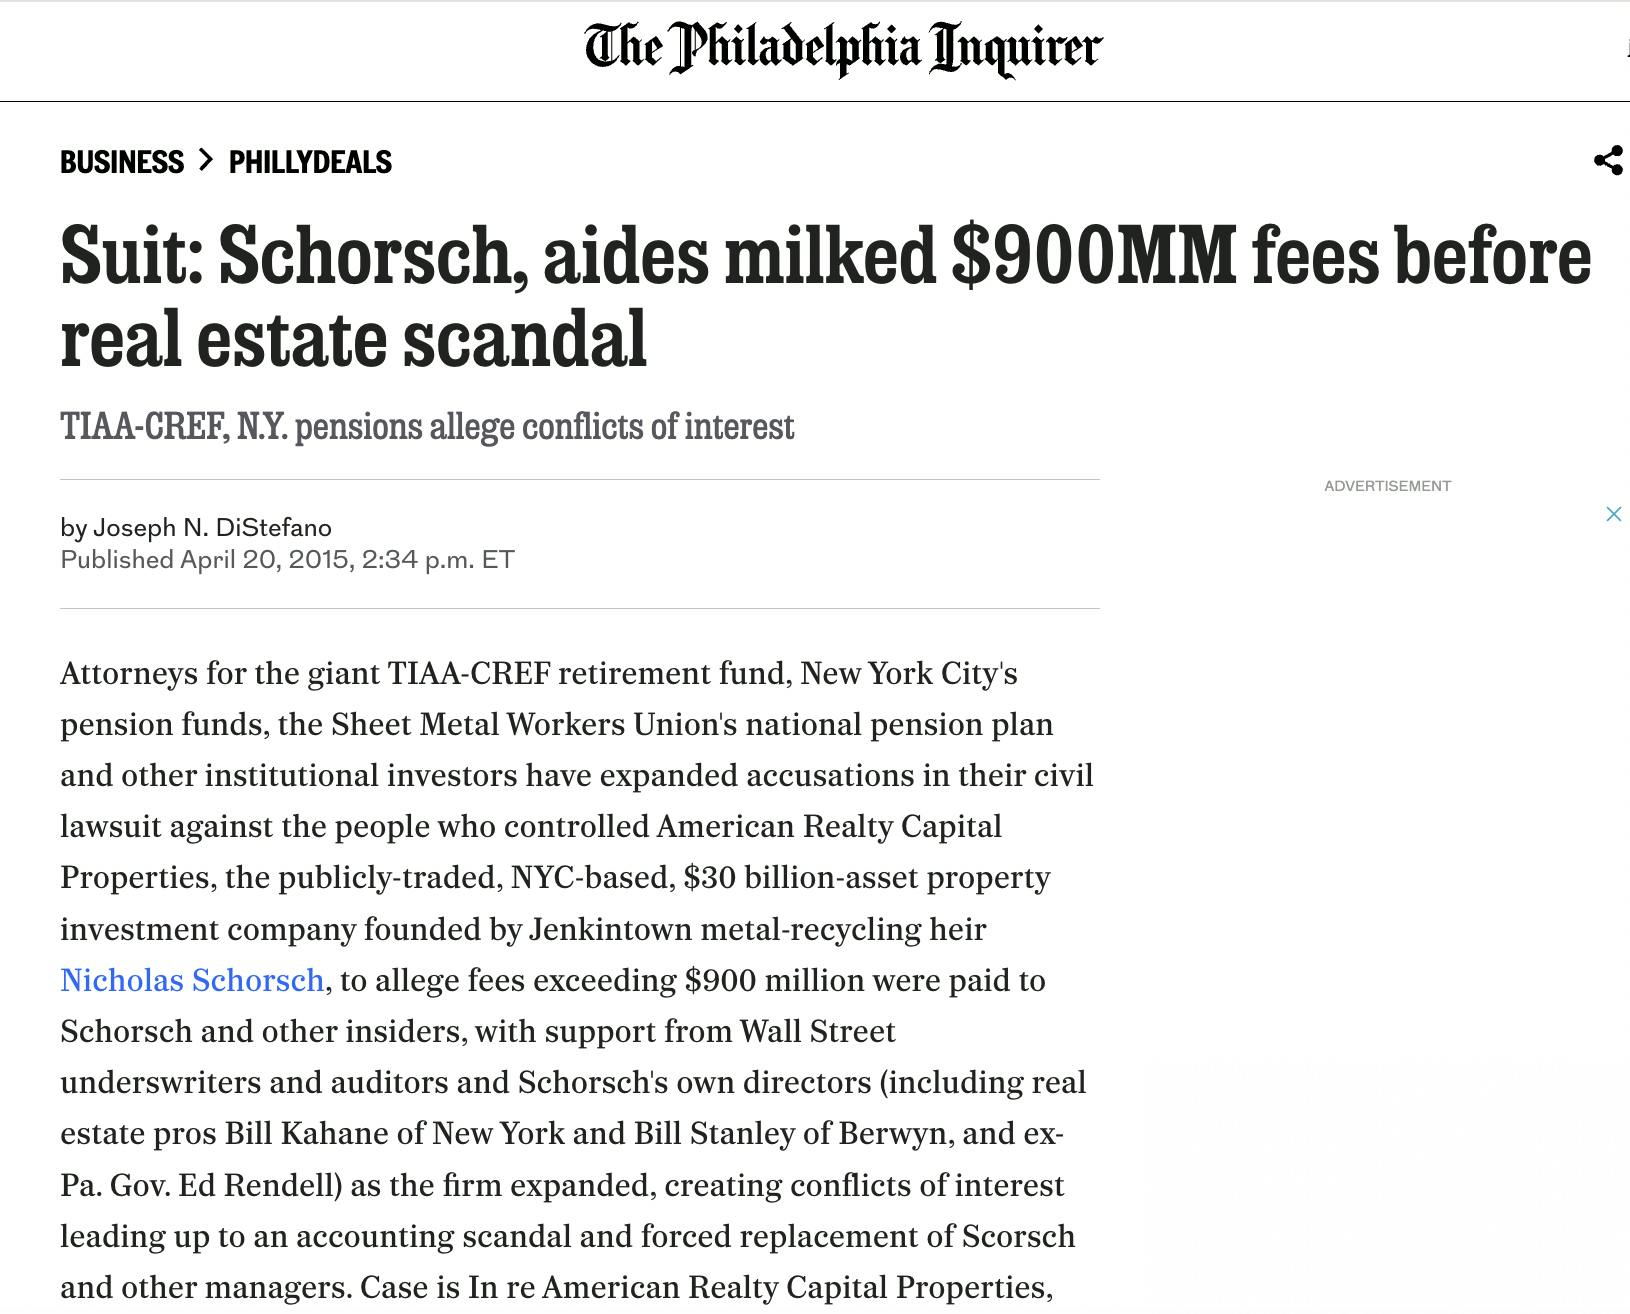Click the word "$900MM" in the headline
This screenshot has height=1314, width=1630.
(1093, 256)
